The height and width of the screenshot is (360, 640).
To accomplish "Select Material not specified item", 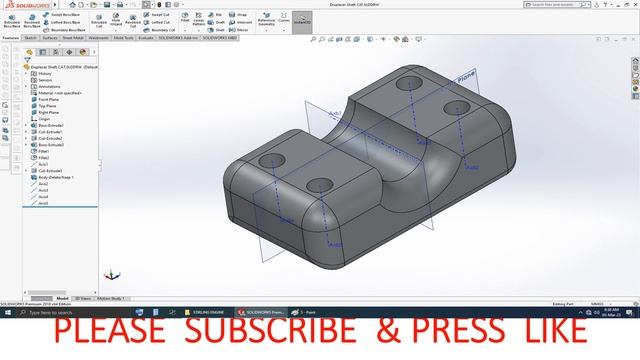I will pos(57,93).
